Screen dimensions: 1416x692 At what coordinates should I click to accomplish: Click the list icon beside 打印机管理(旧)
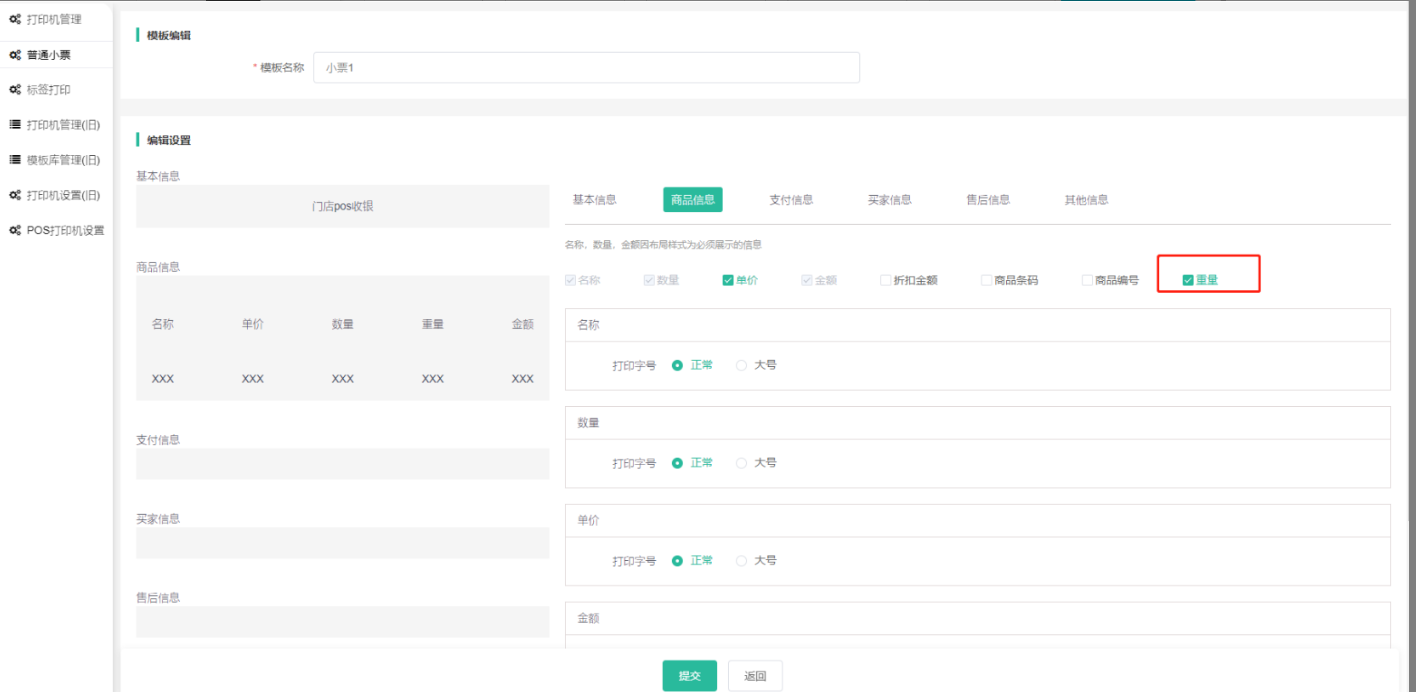point(15,125)
